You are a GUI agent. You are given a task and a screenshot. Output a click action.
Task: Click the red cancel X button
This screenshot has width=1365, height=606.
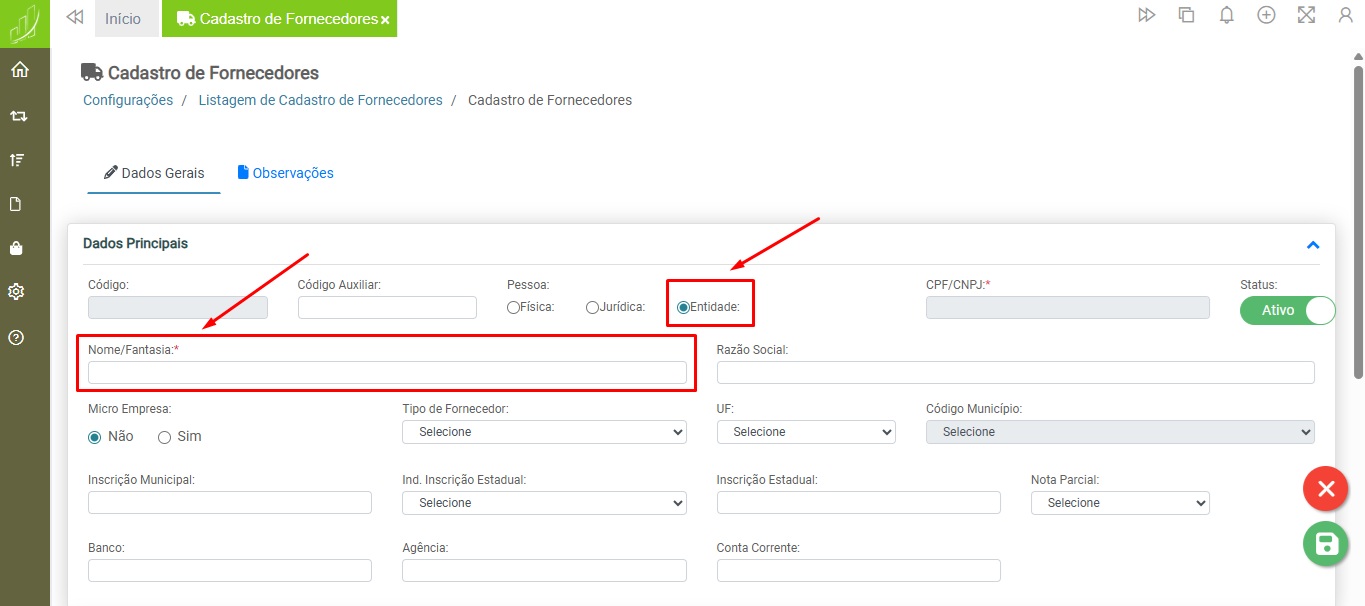click(1326, 489)
